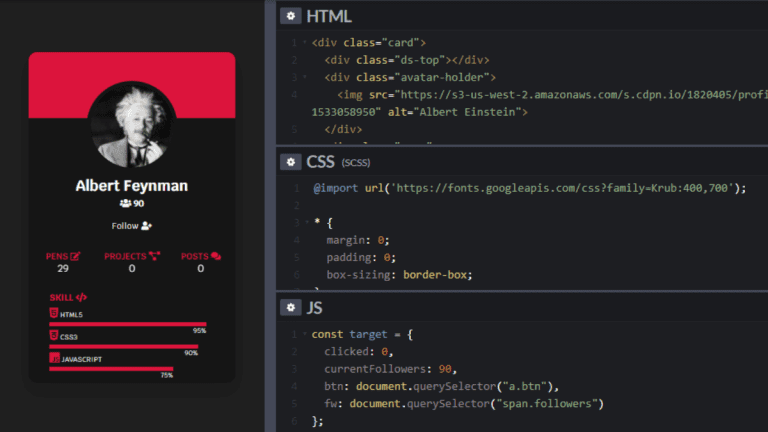Select the JS editor panel title
Image resolution: width=768 pixels, height=432 pixels.
coord(314,308)
